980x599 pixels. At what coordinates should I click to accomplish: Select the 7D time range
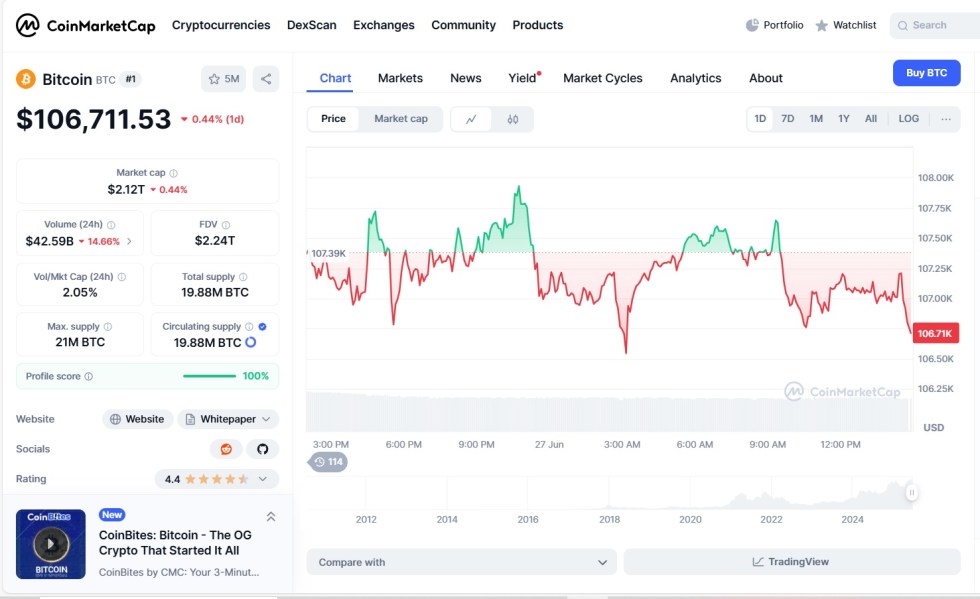click(787, 119)
